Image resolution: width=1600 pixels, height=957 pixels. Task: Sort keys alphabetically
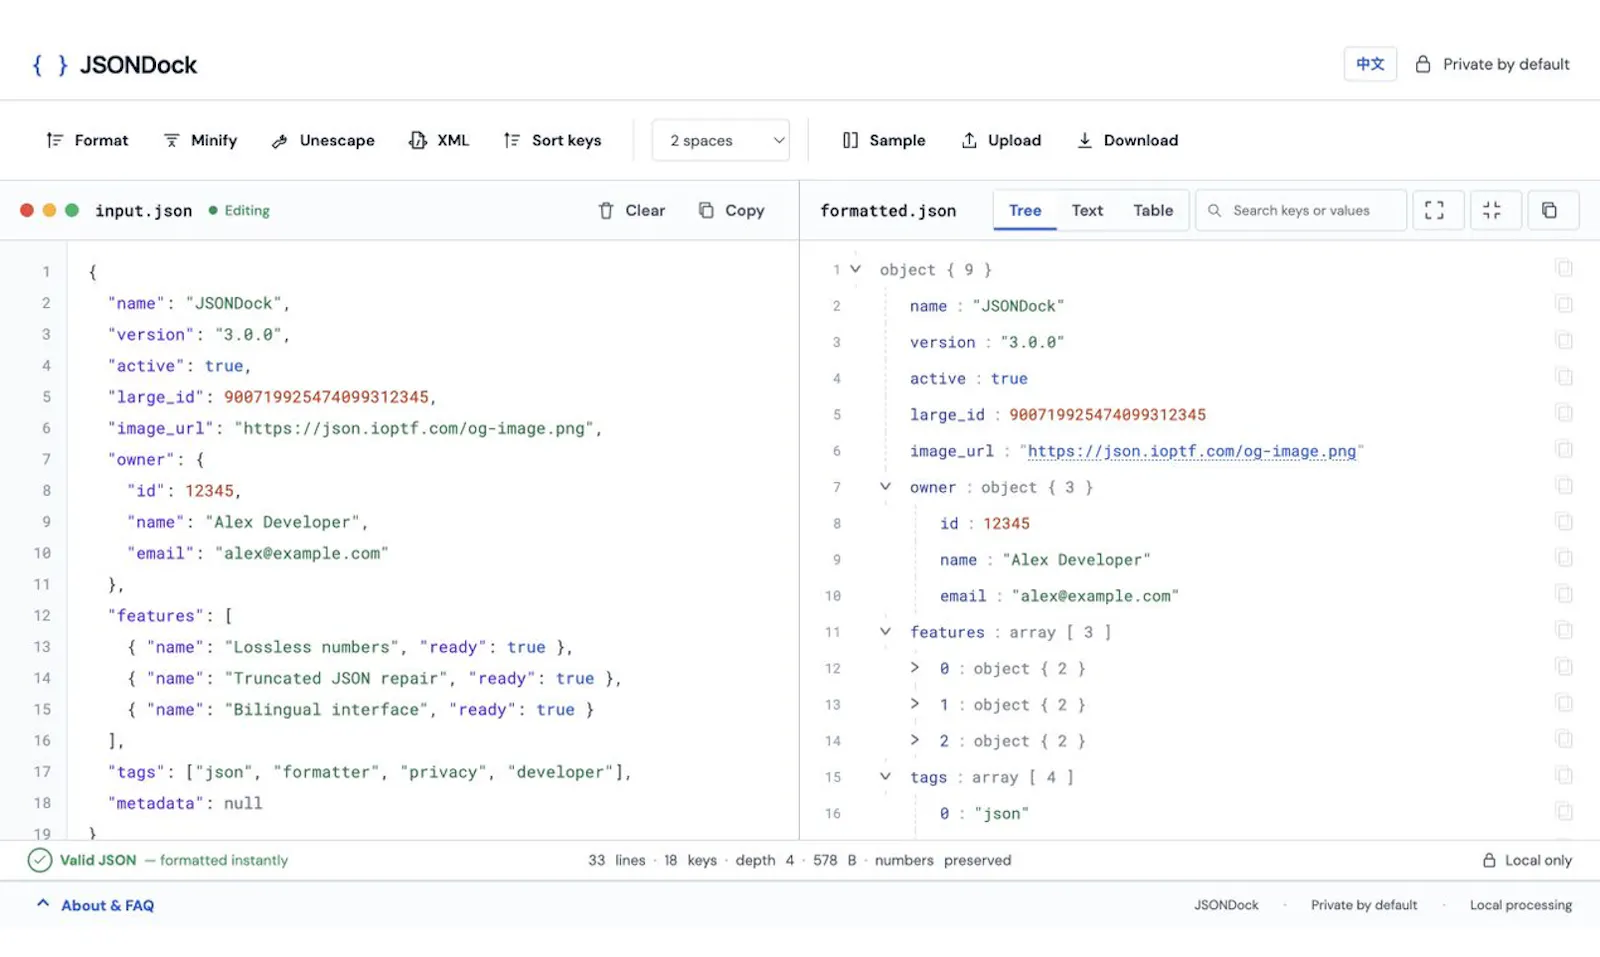(x=552, y=140)
